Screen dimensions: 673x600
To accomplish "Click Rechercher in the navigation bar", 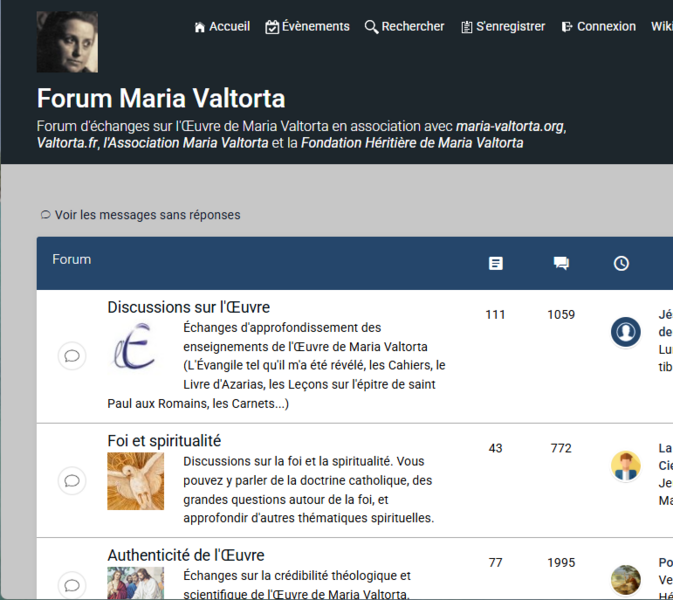I will (x=404, y=27).
